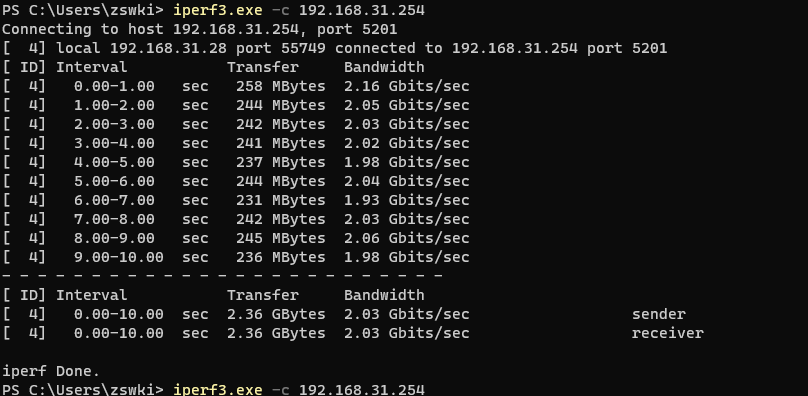
Task: Click the 2.16 Gbits/sec bandwidth value
Action: coord(407,86)
